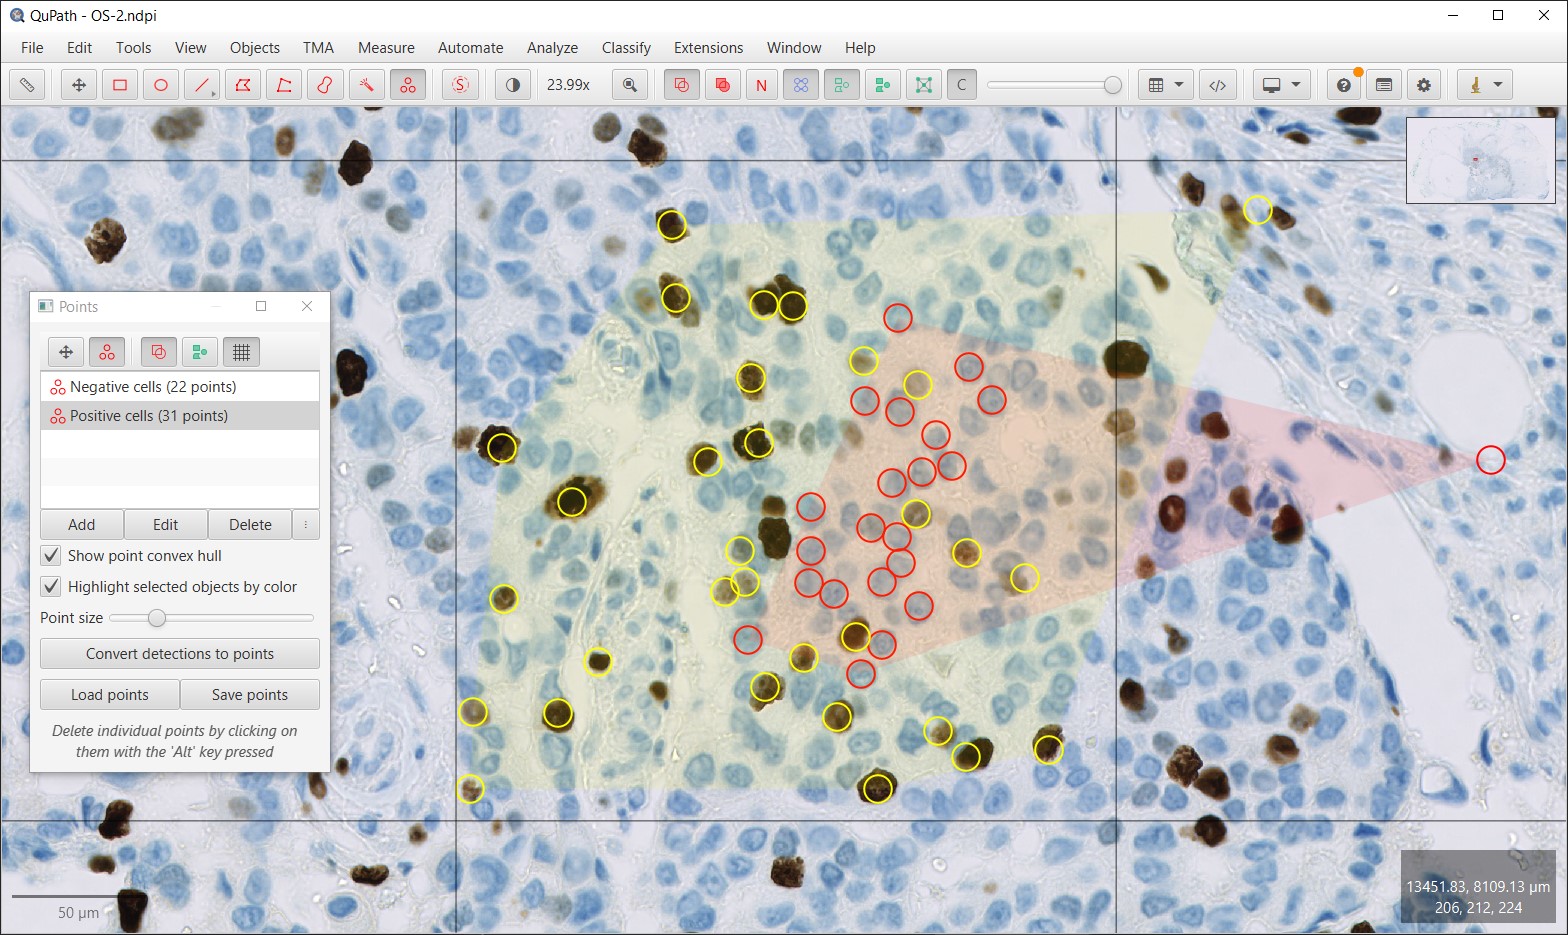
Task: Click the Save points button
Action: point(250,695)
